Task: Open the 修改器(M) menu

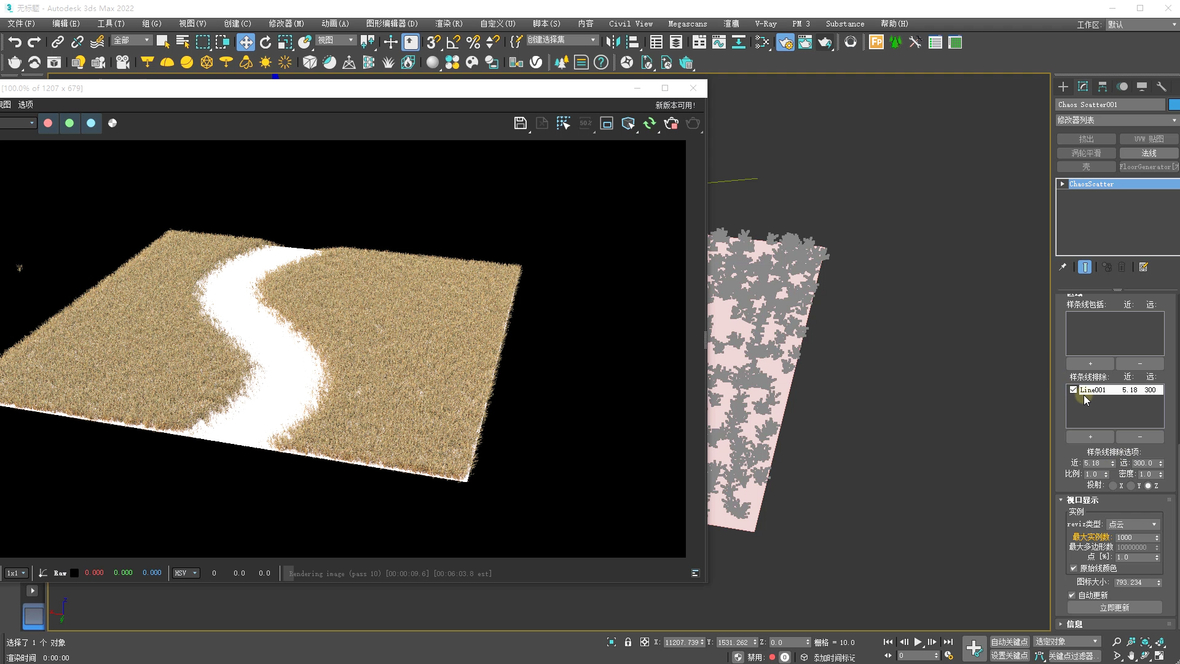Action: click(x=286, y=23)
